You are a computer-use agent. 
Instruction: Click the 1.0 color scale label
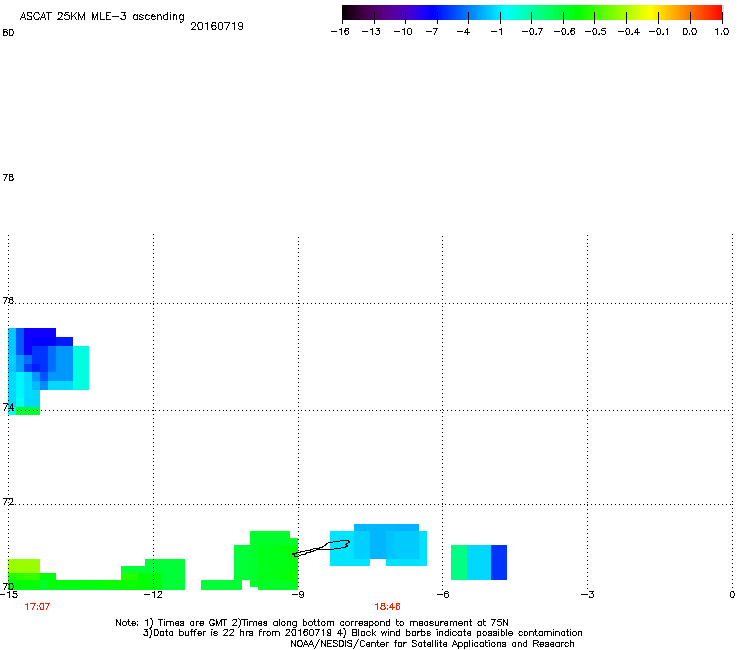(722, 32)
